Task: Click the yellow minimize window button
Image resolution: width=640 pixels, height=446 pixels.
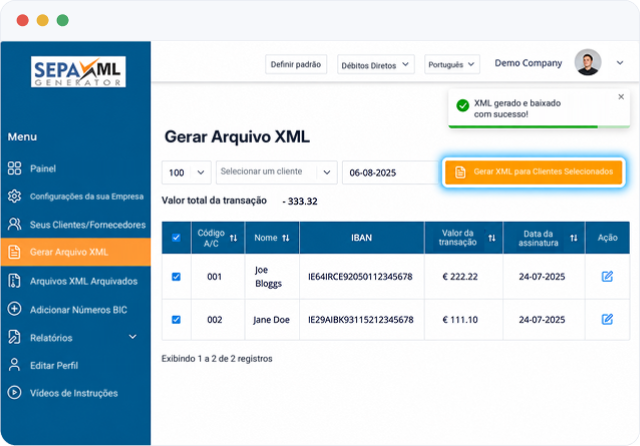Action: click(x=42, y=20)
